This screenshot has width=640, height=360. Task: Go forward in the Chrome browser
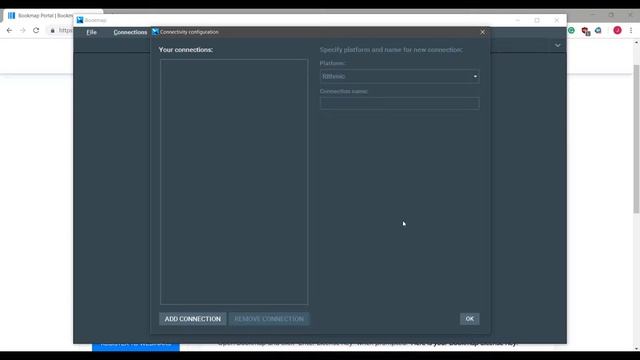tap(23, 30)
